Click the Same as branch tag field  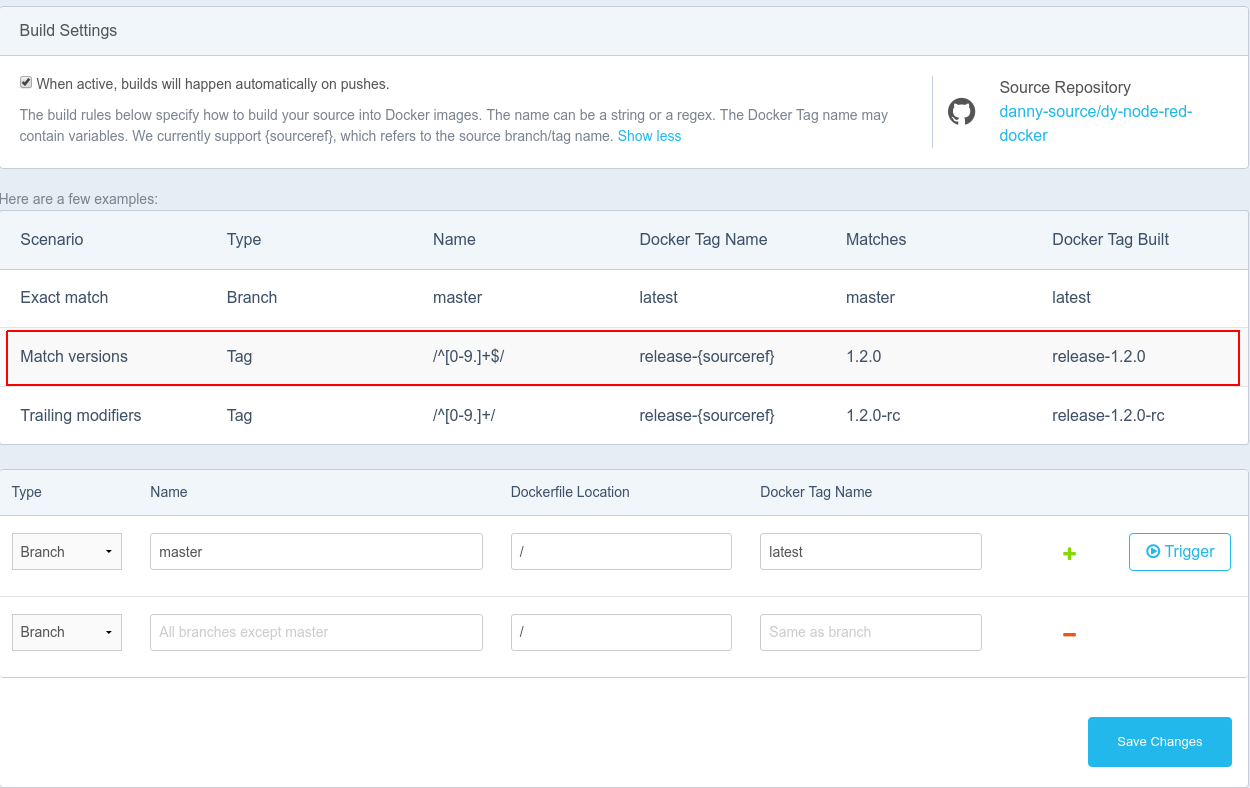click(x=870, y=632)
